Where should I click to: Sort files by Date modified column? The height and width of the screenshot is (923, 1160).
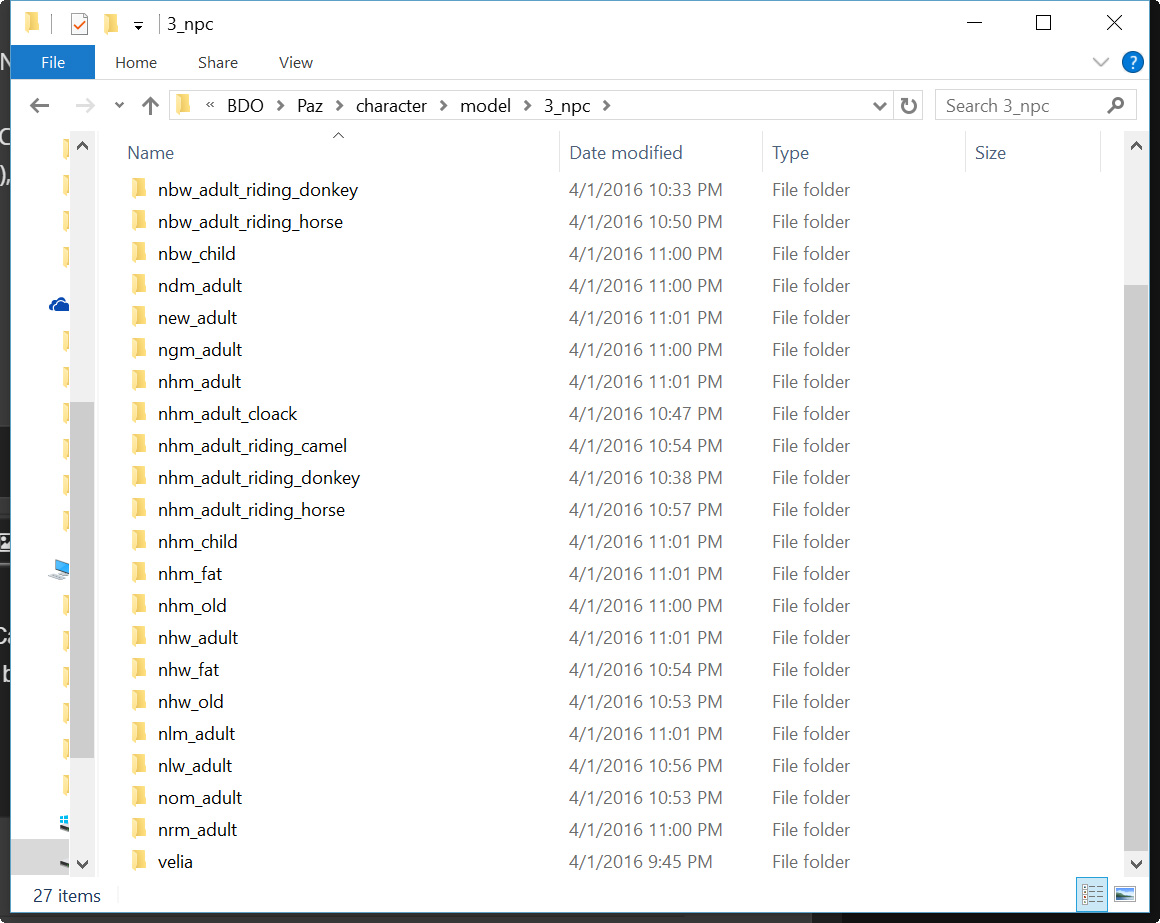(625, 153)
